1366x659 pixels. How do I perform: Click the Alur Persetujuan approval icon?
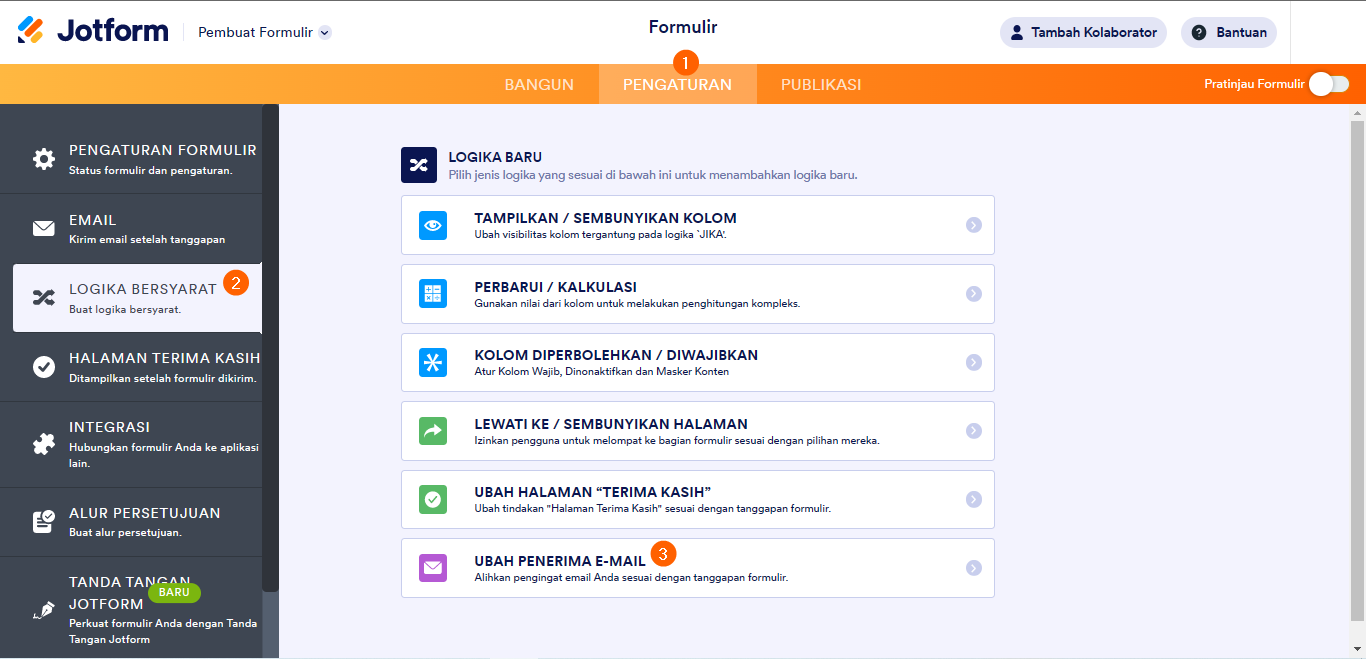44,522
